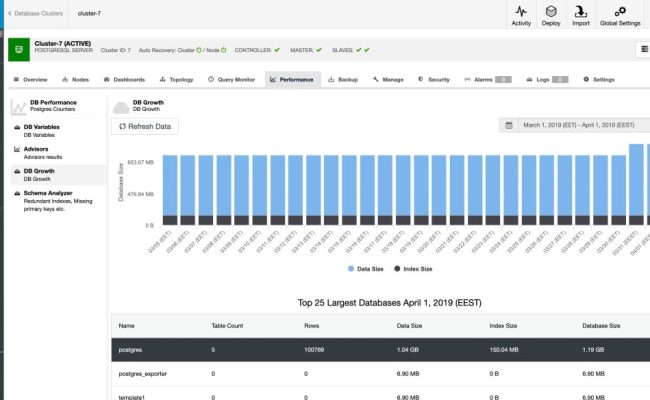650x400 pixels.
Task: Click the DB Variables sidebar icon
Action: click(x=17, y=127)
